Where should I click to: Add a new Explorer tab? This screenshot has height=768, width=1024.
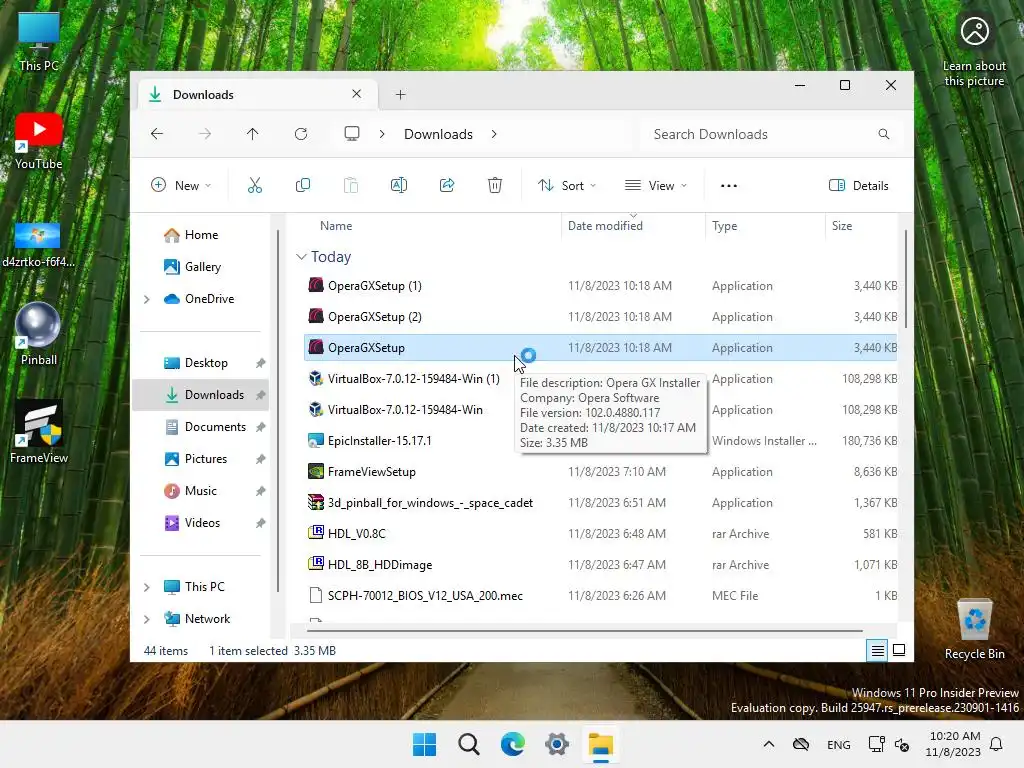coord(400,95)
